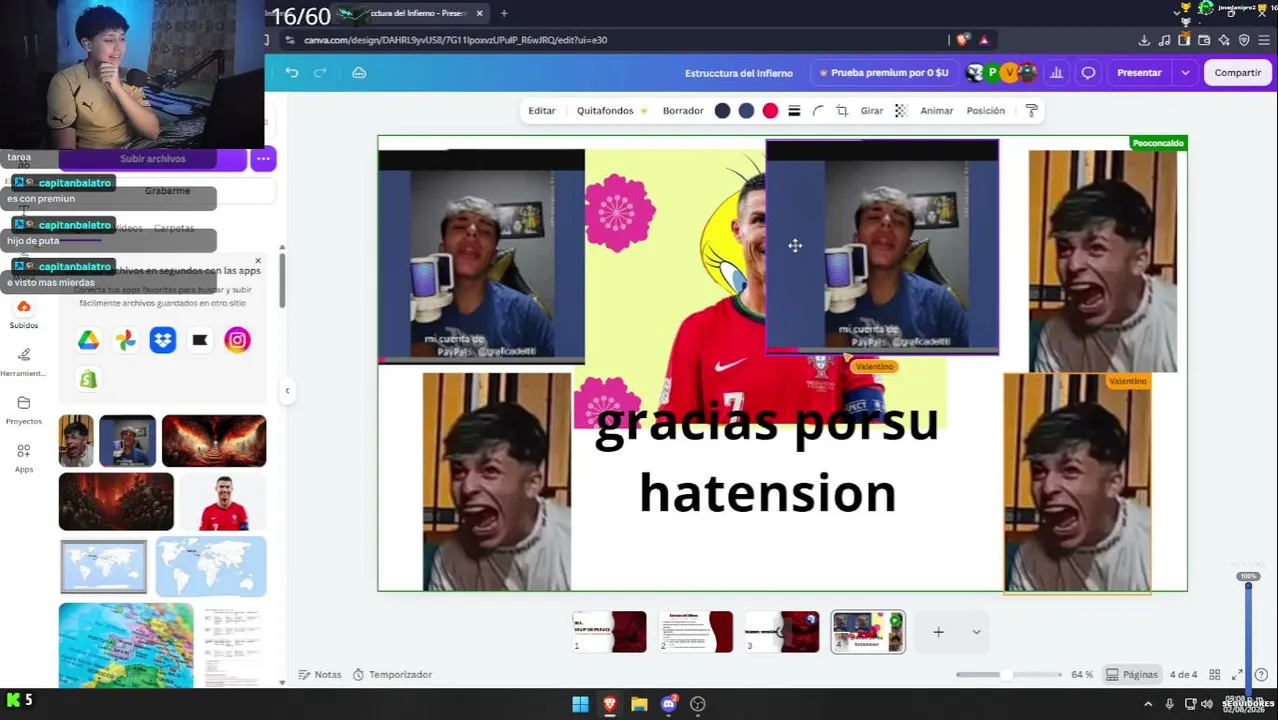This screenshot has height=720, width=1278.
Task: Open Discord from taskbar
Action: tap(669, 704)
